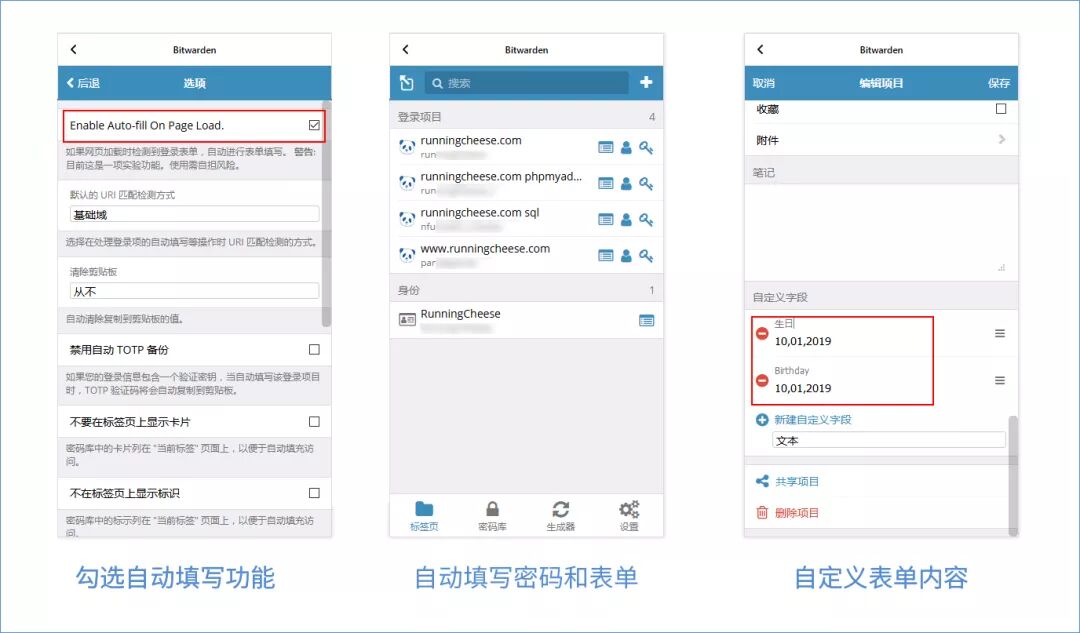Click the pop-out window icon beside search
Screen dimensions: 1080x633
(x=406, y=83)
